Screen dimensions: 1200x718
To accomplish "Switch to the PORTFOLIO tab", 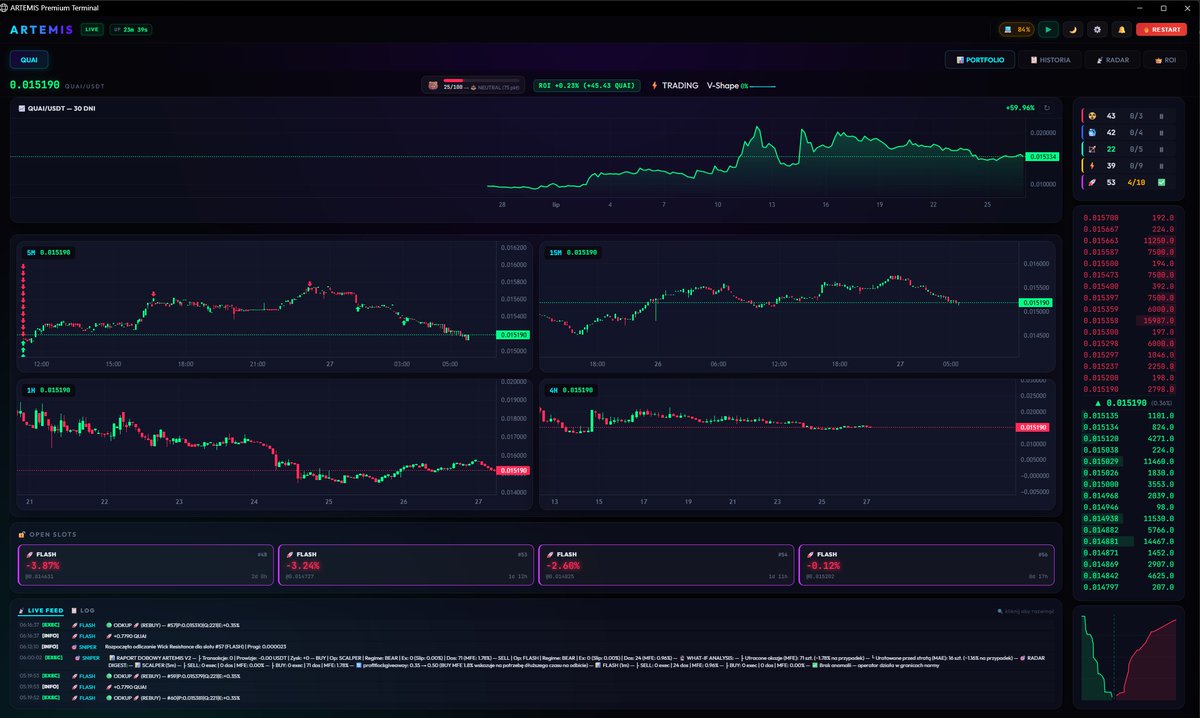I will [981, 60].
